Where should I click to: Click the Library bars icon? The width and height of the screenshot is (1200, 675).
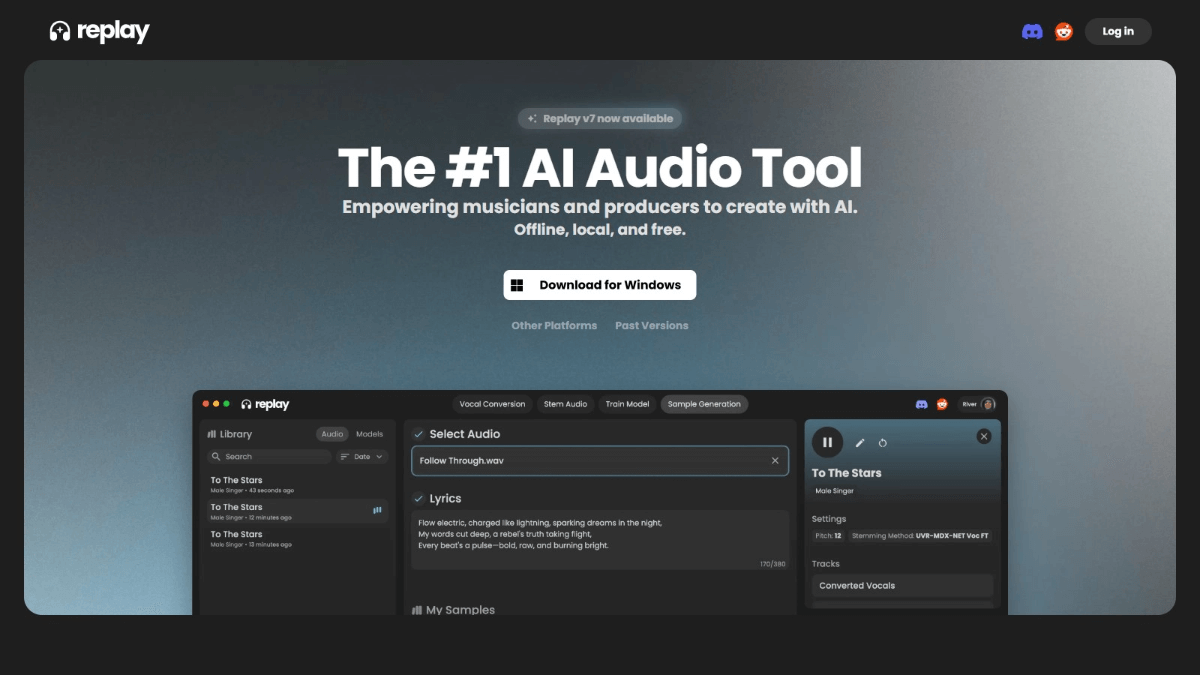pyautogui.click(x=212, y=434)
